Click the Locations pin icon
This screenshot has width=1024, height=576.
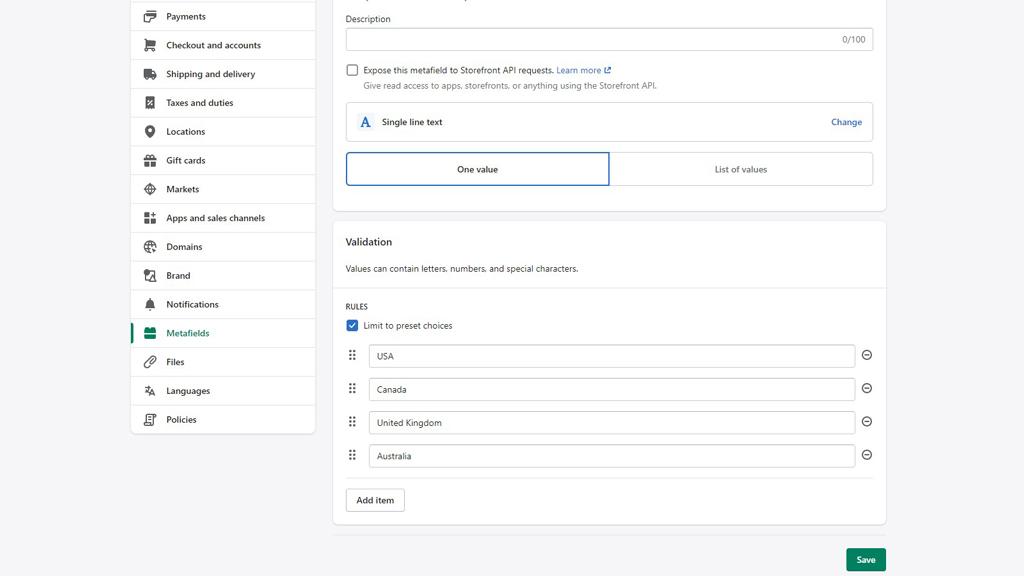150,132
